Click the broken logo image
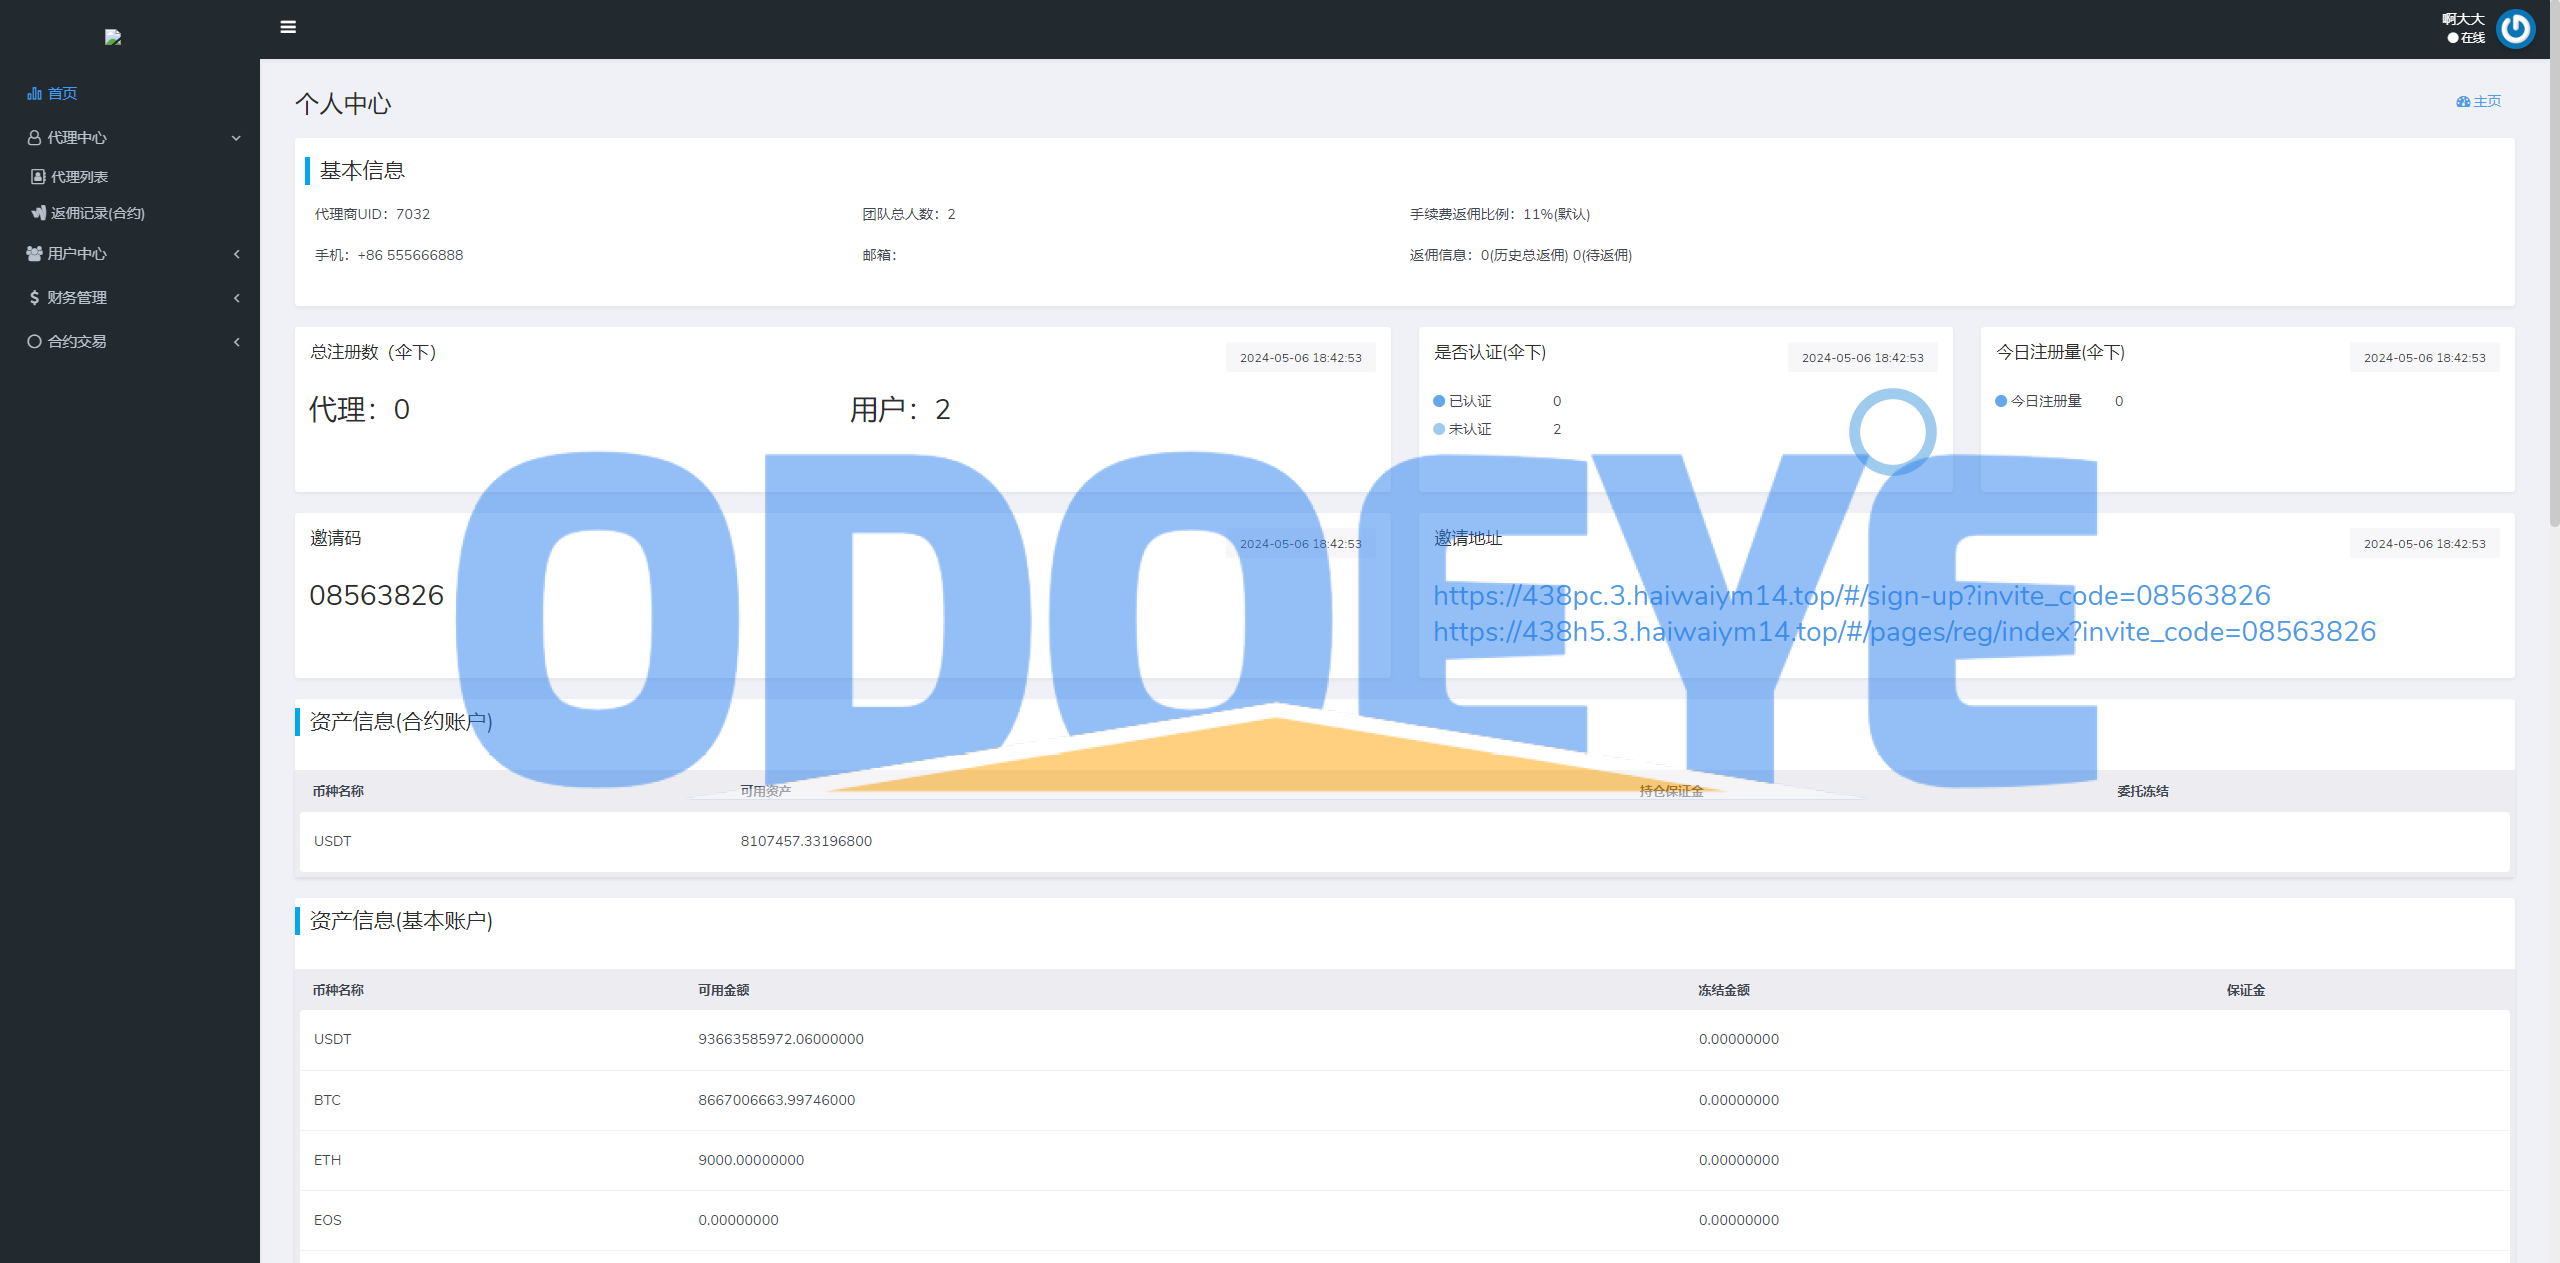The width and height of the screenshot is (2560, 1263). point(113,37)
